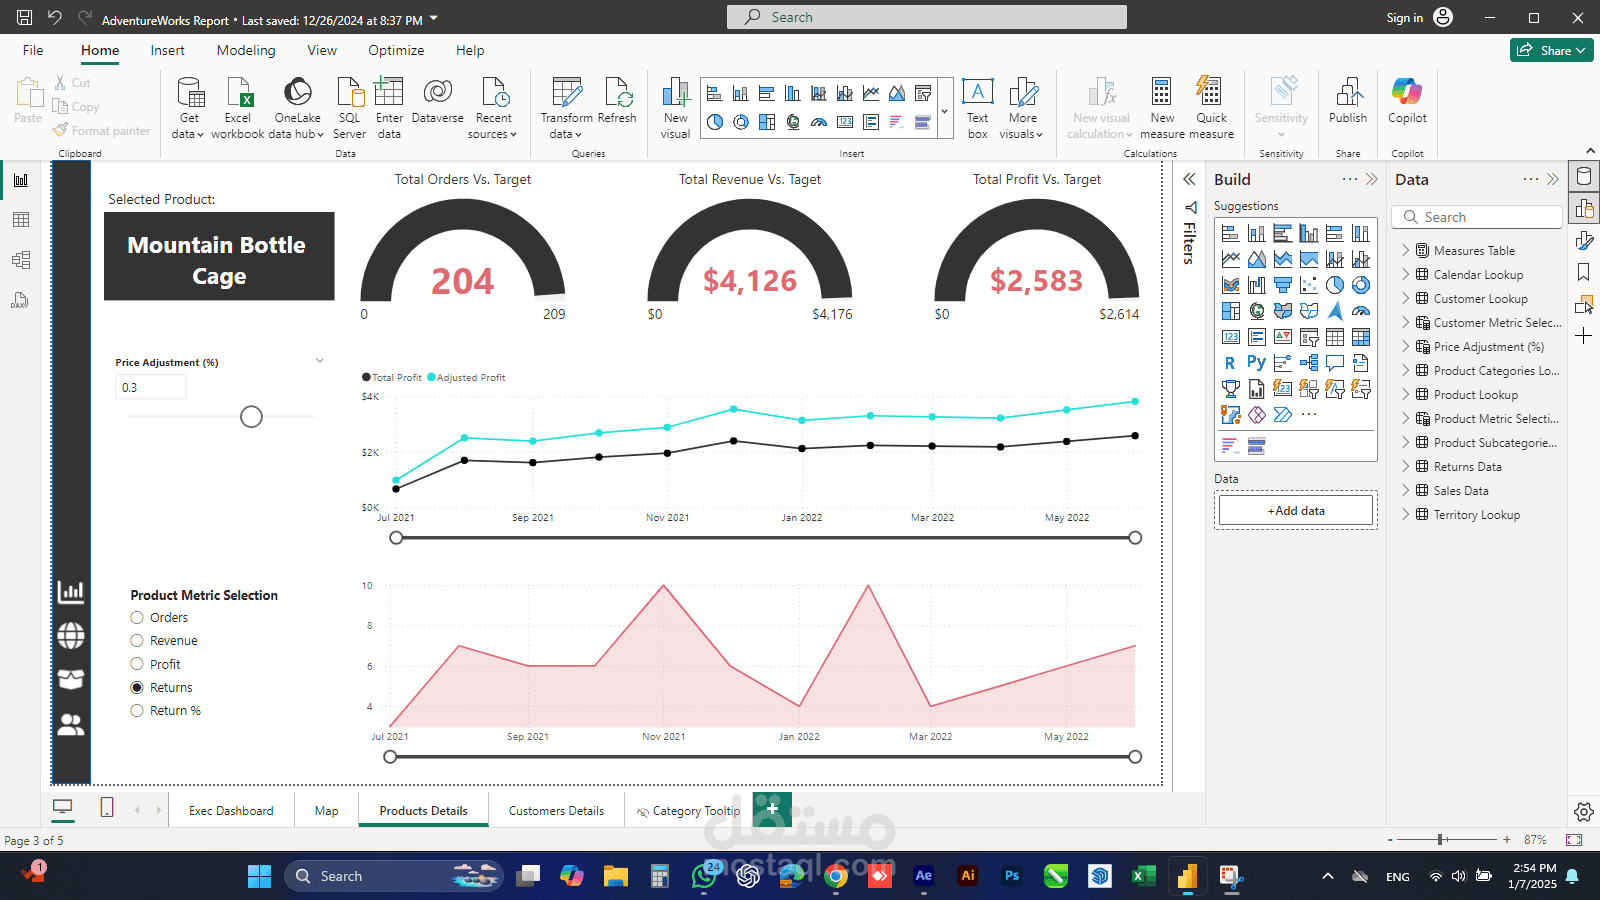Switch to Table view in left rail
This screenshot has width=1600, height=900.
point(21,220)
